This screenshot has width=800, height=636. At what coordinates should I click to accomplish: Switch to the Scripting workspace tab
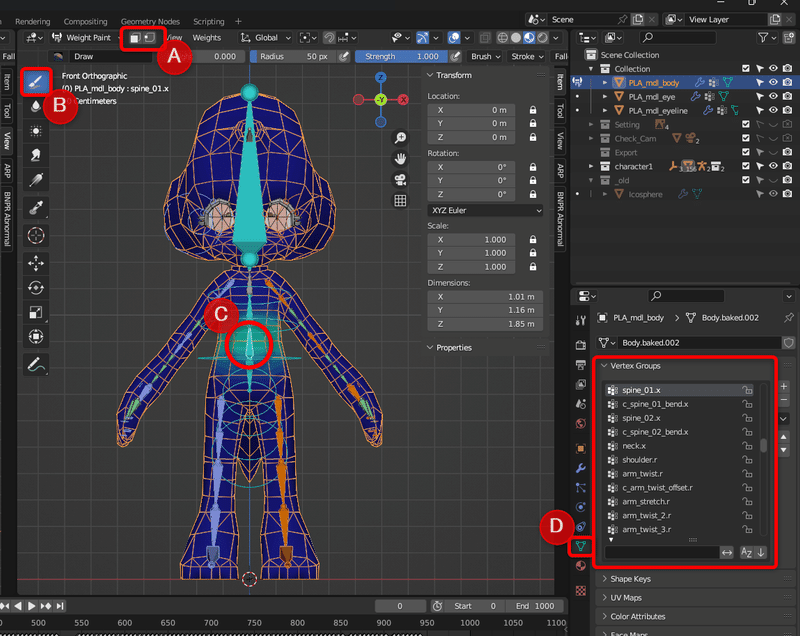point(209,21)
